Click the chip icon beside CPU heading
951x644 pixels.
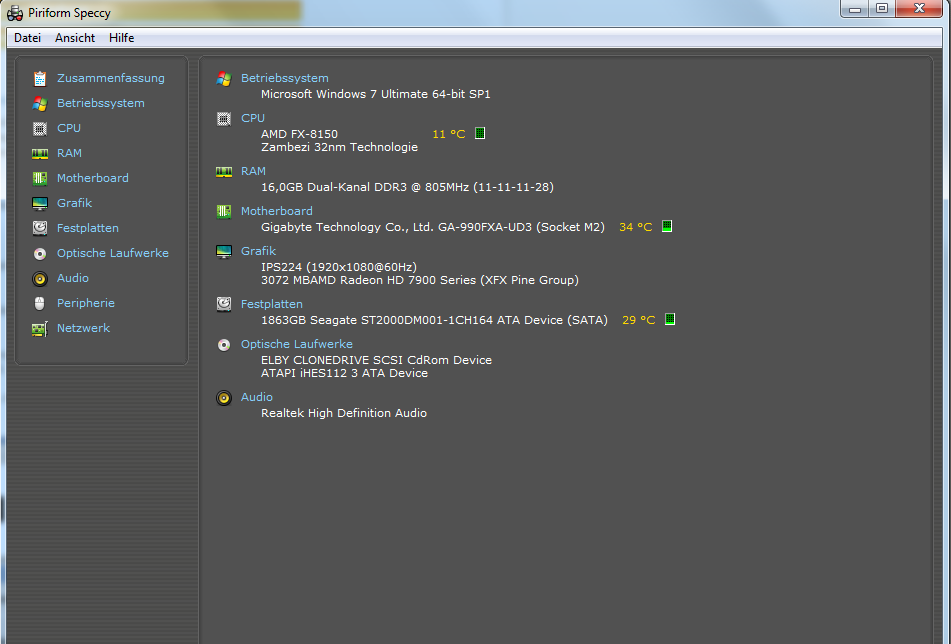tap(224, 118)
